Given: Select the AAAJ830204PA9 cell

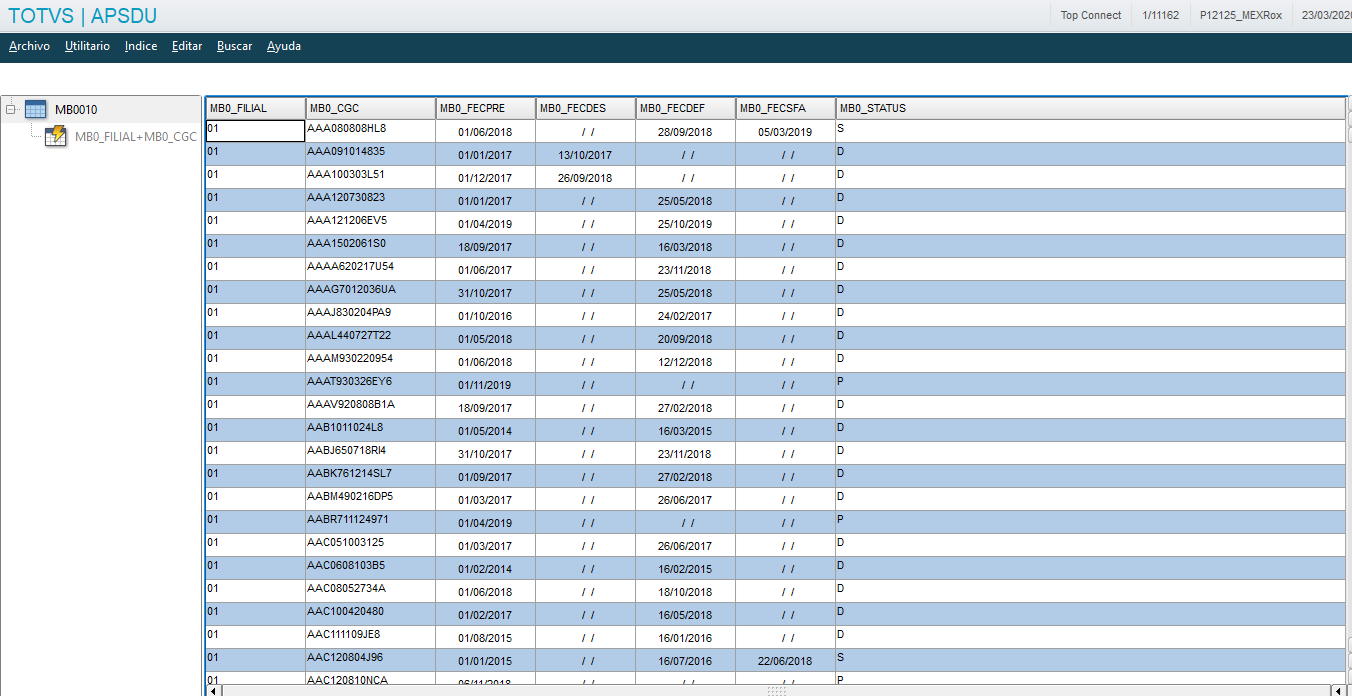Looking at the screenshot, I should [370, 315].
